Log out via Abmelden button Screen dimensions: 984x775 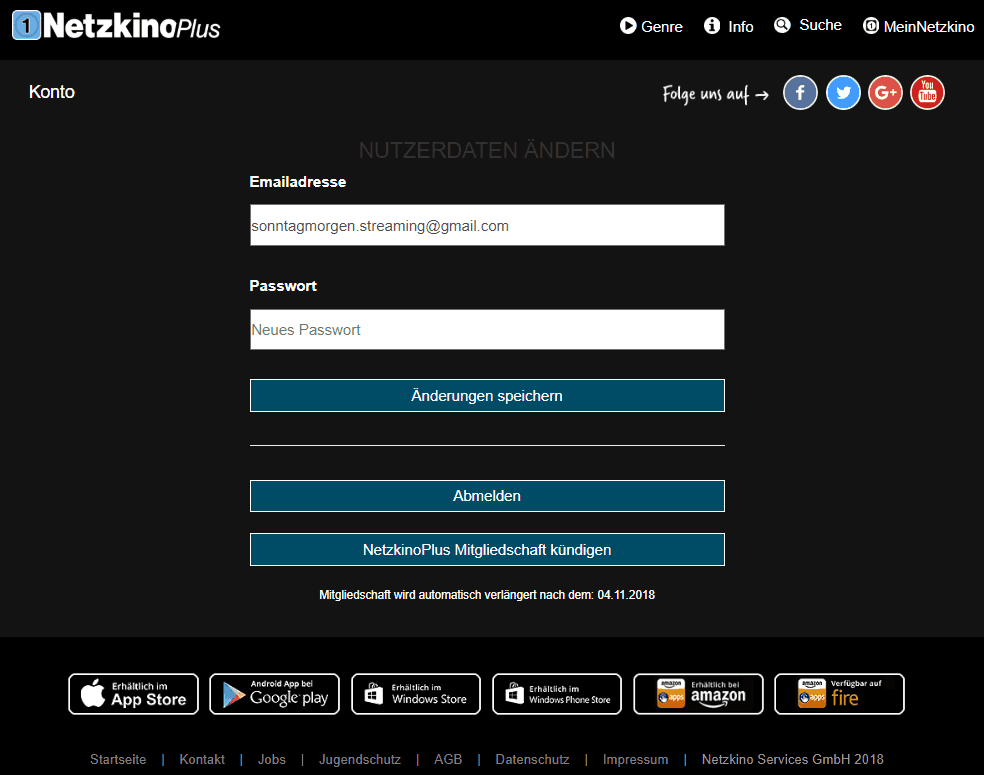[x=487, y=496]
